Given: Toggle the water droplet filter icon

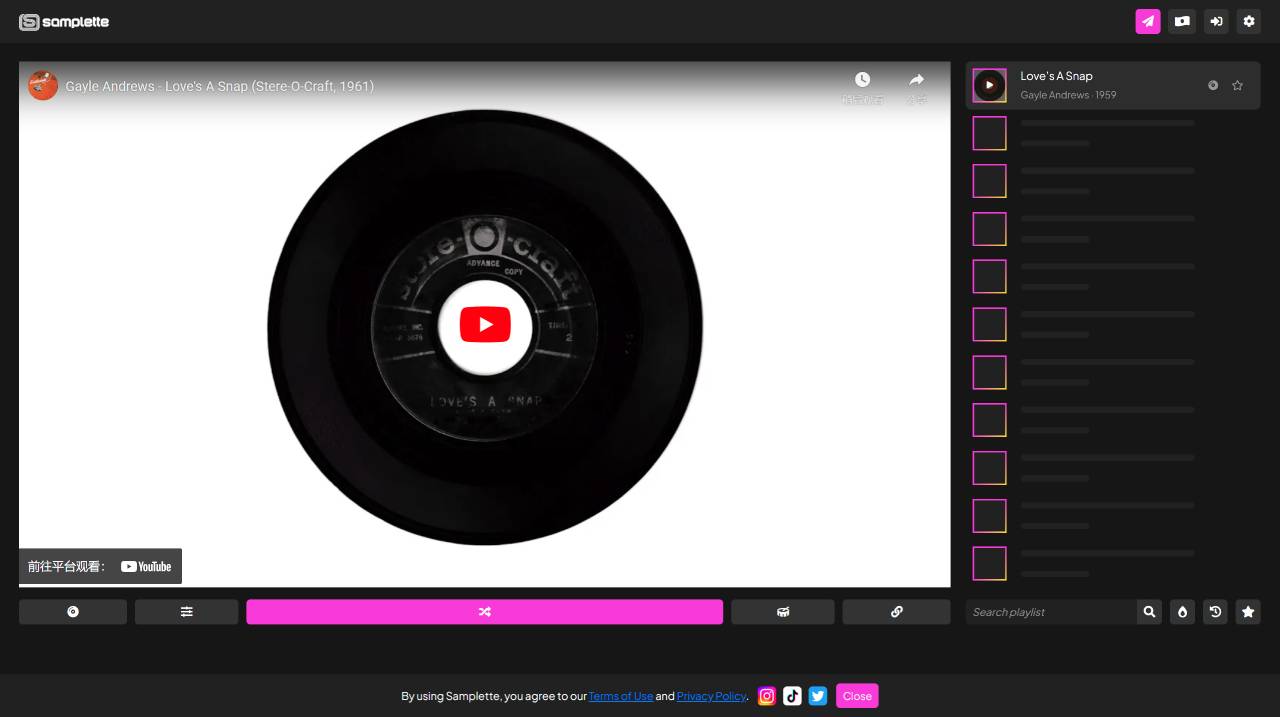Looking at the screenshot, I should 1182,611.
